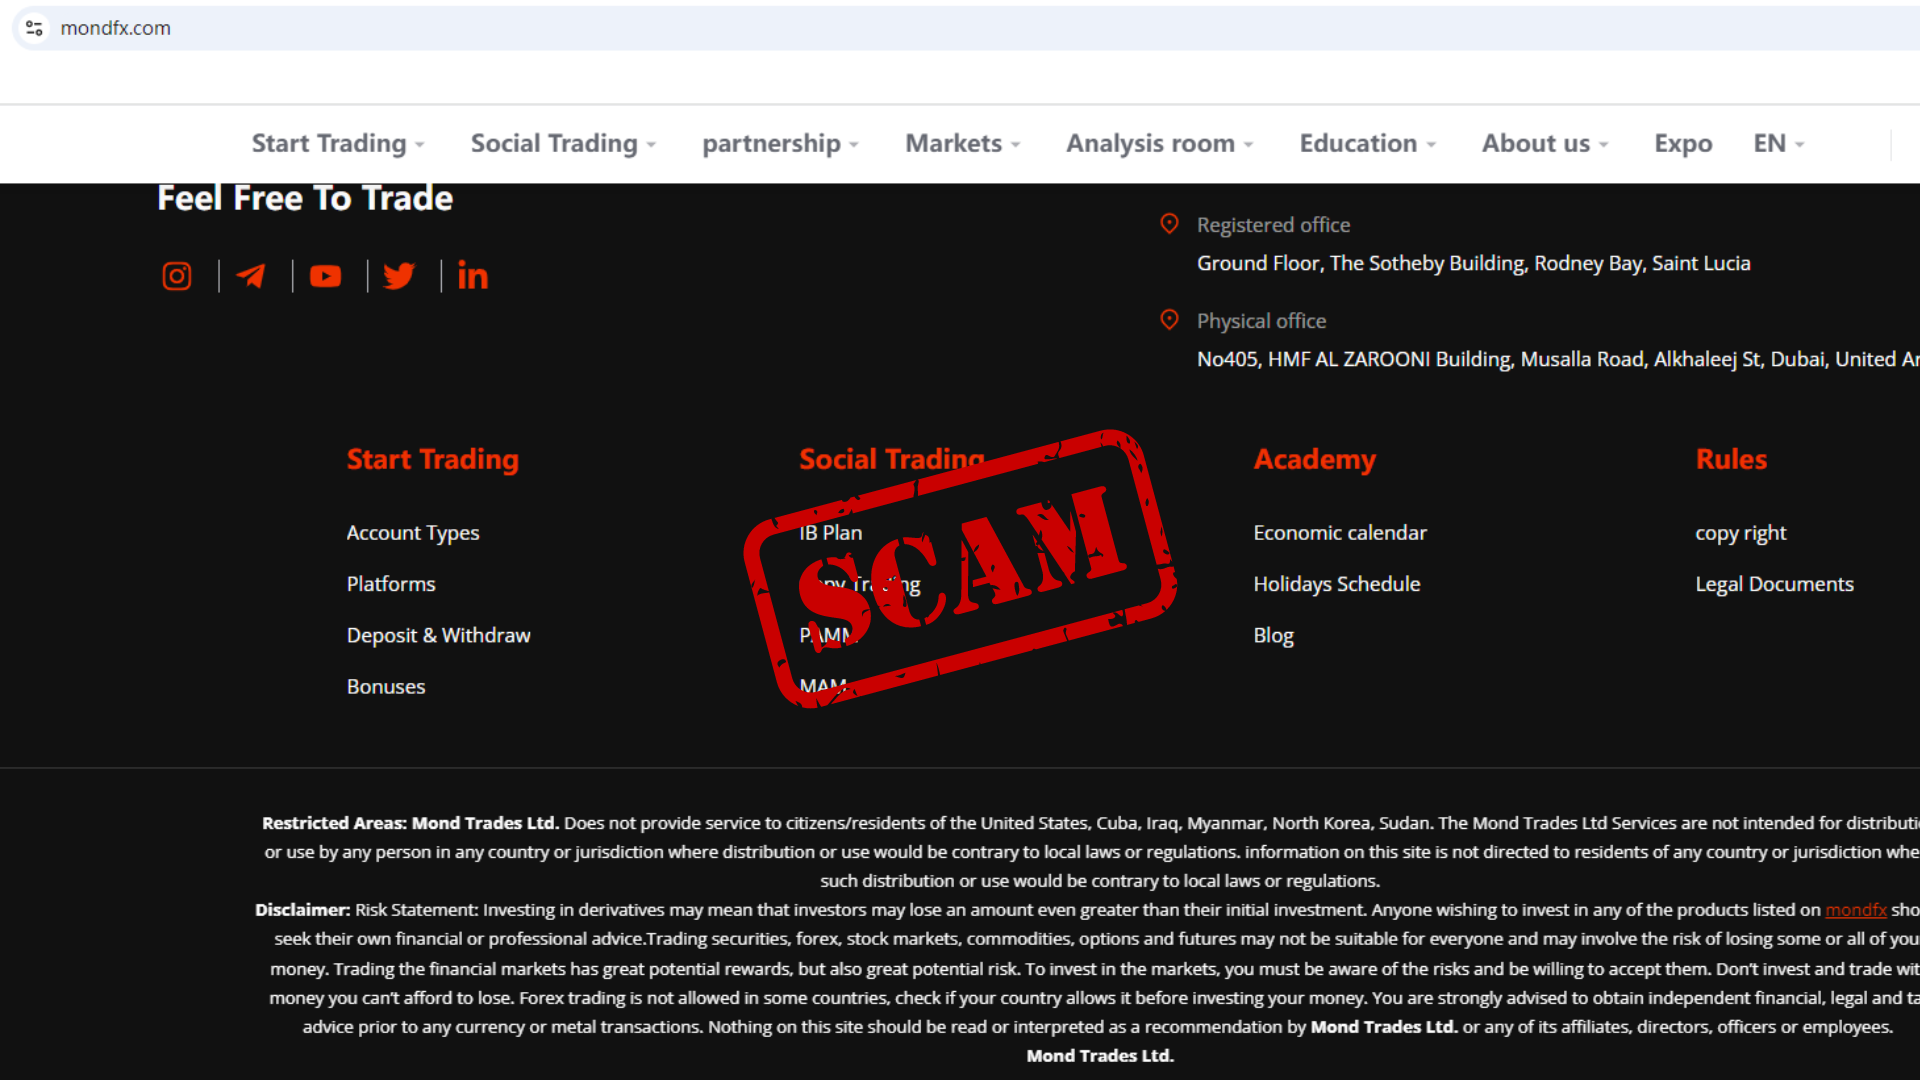Expand the Education nav dropdown

1368,144
